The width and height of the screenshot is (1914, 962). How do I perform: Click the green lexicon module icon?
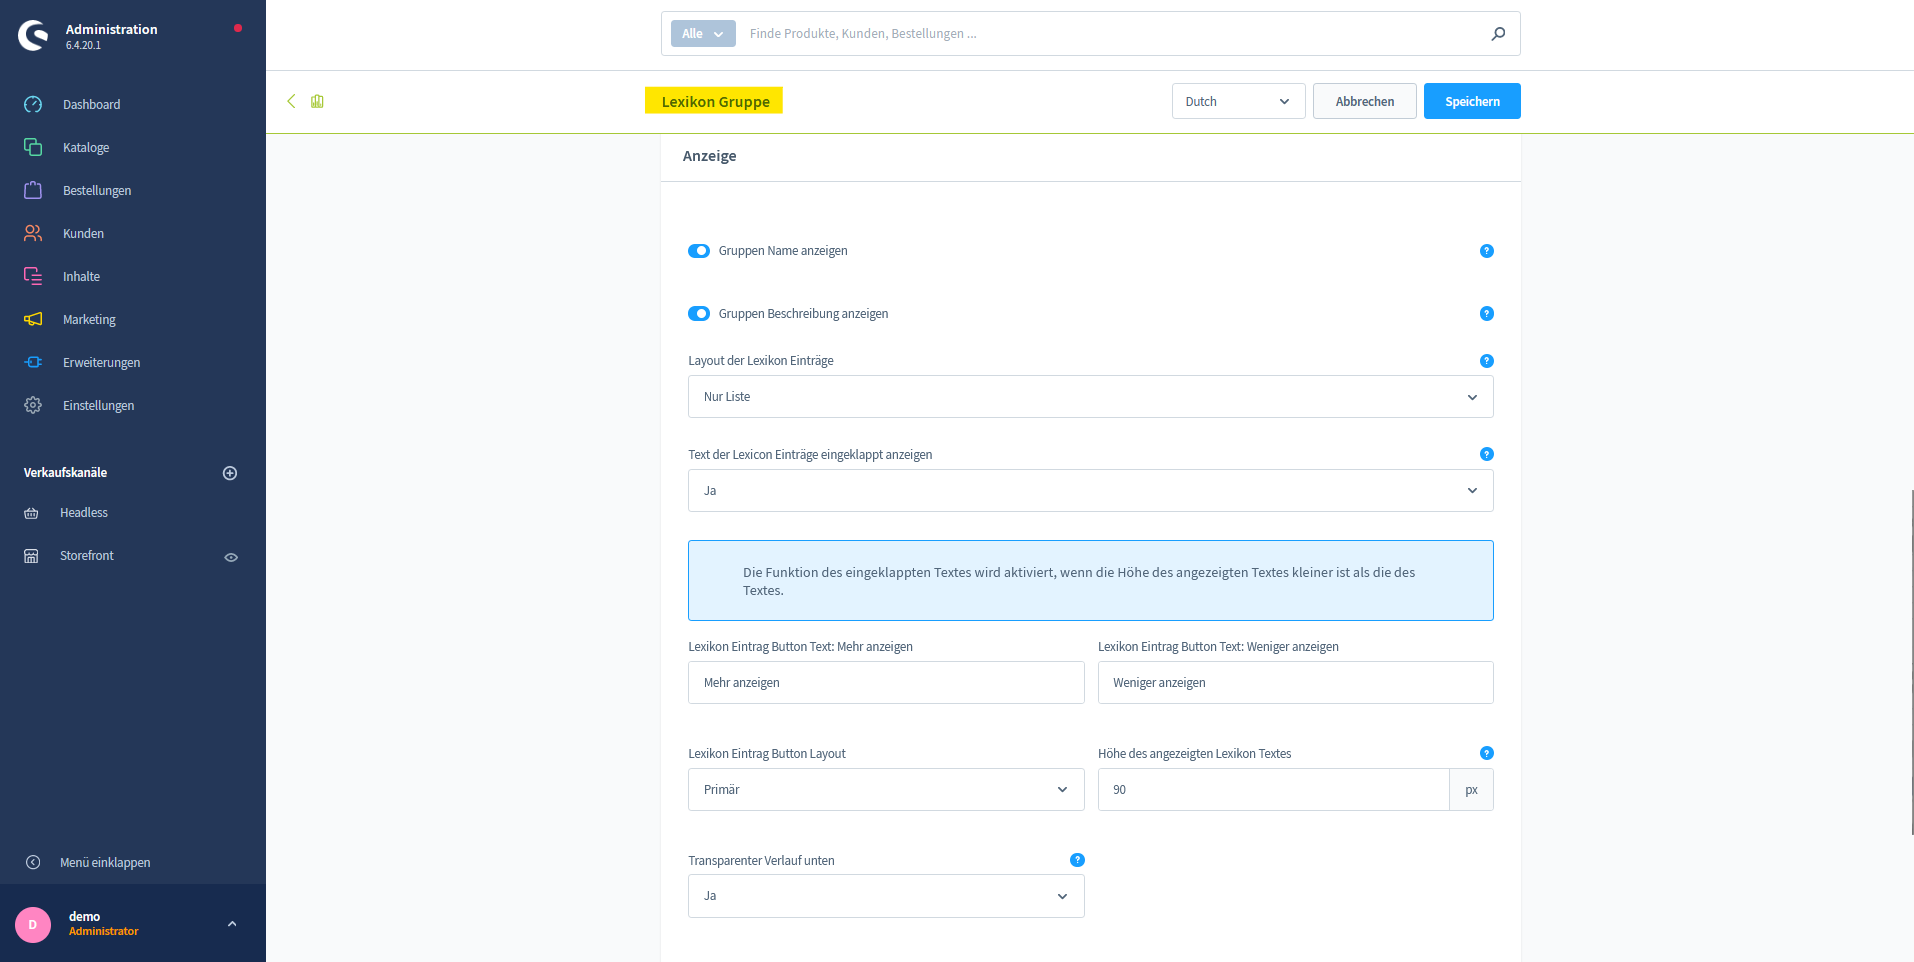click(x=317, y=101)
